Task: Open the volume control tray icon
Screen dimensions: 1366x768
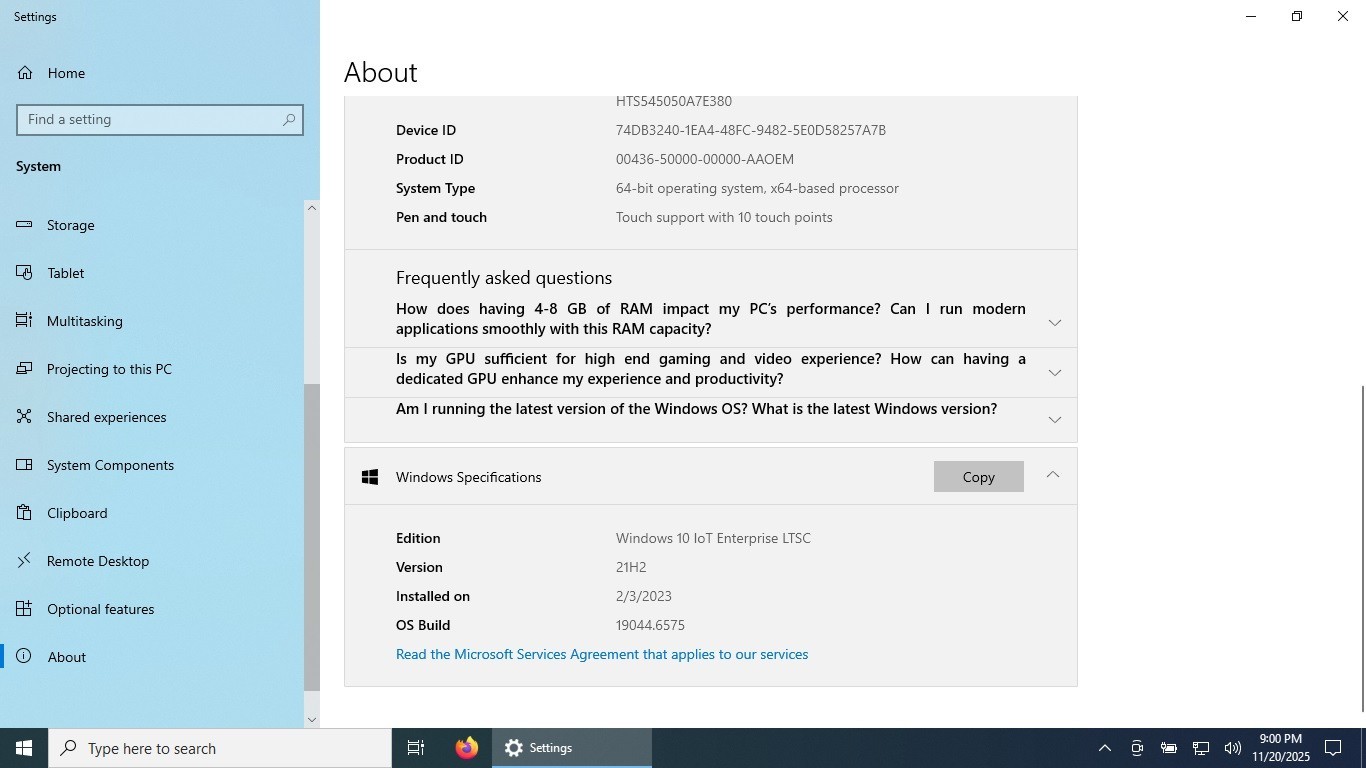Action: point(1233,748)
